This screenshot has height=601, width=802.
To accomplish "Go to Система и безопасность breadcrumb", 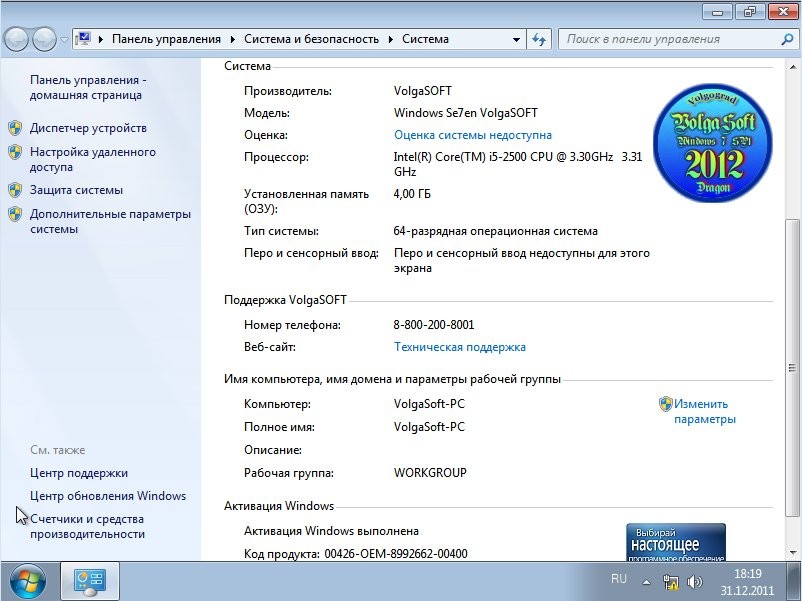I will tap(311, 39).
